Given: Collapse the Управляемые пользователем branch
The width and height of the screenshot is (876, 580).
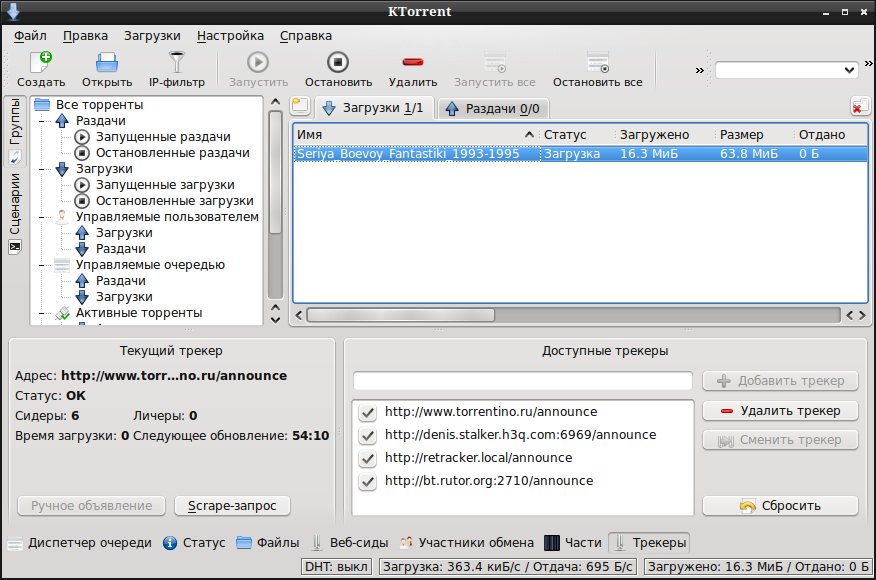Looking at the screenshot, I should (42, 217).
